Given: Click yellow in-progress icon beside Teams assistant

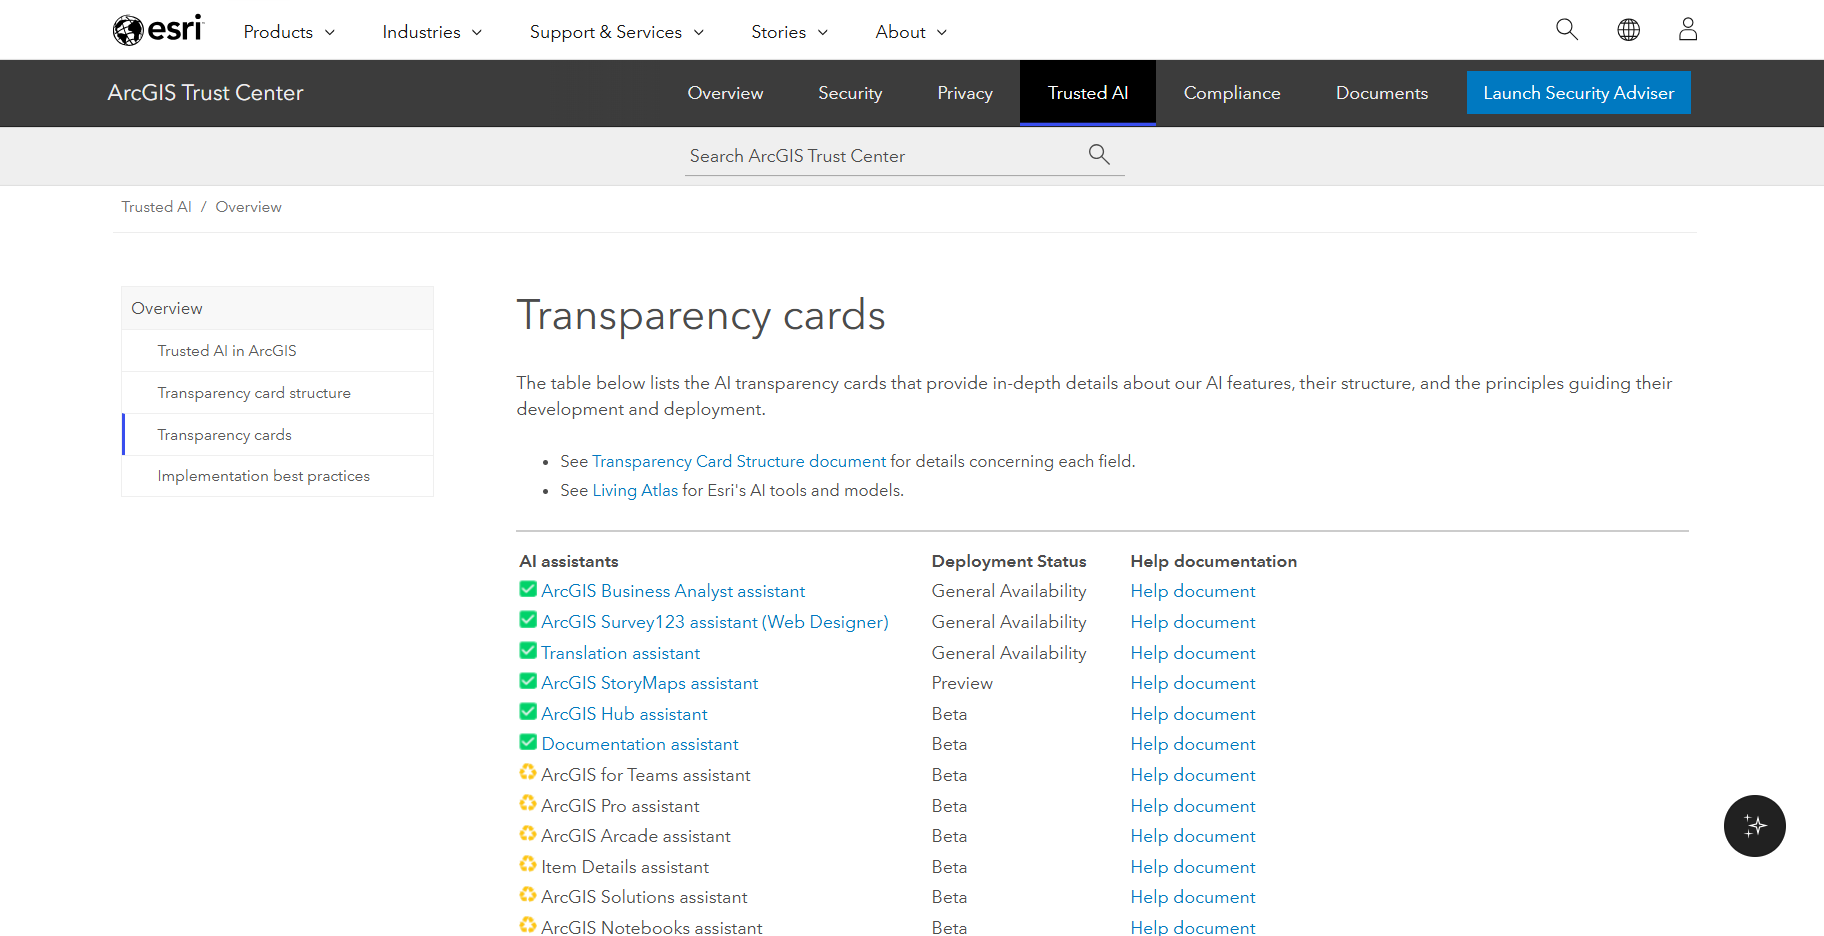Looking at the screenshot, I should 528,773.
